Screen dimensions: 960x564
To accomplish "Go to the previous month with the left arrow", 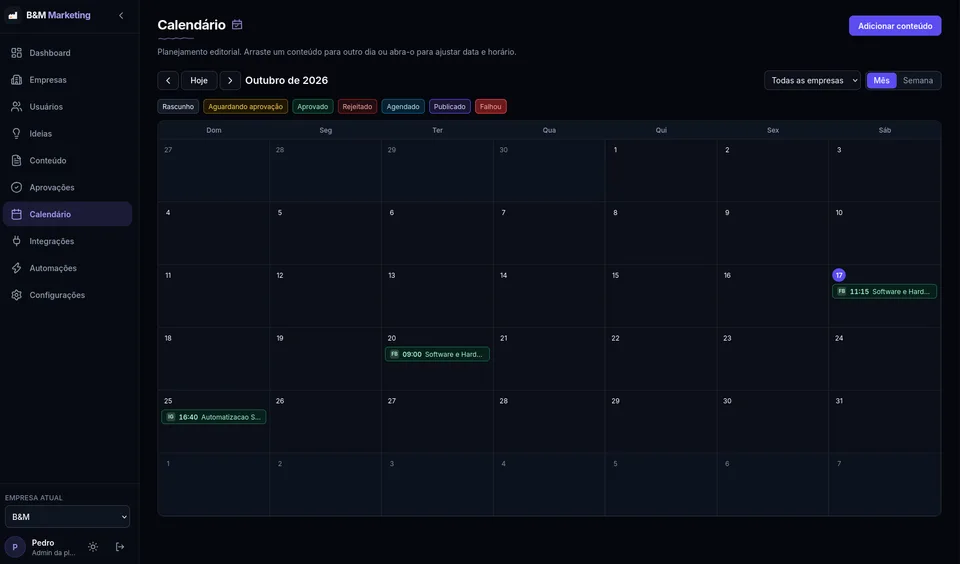I will pyautogui.click(x=168, y=80).
